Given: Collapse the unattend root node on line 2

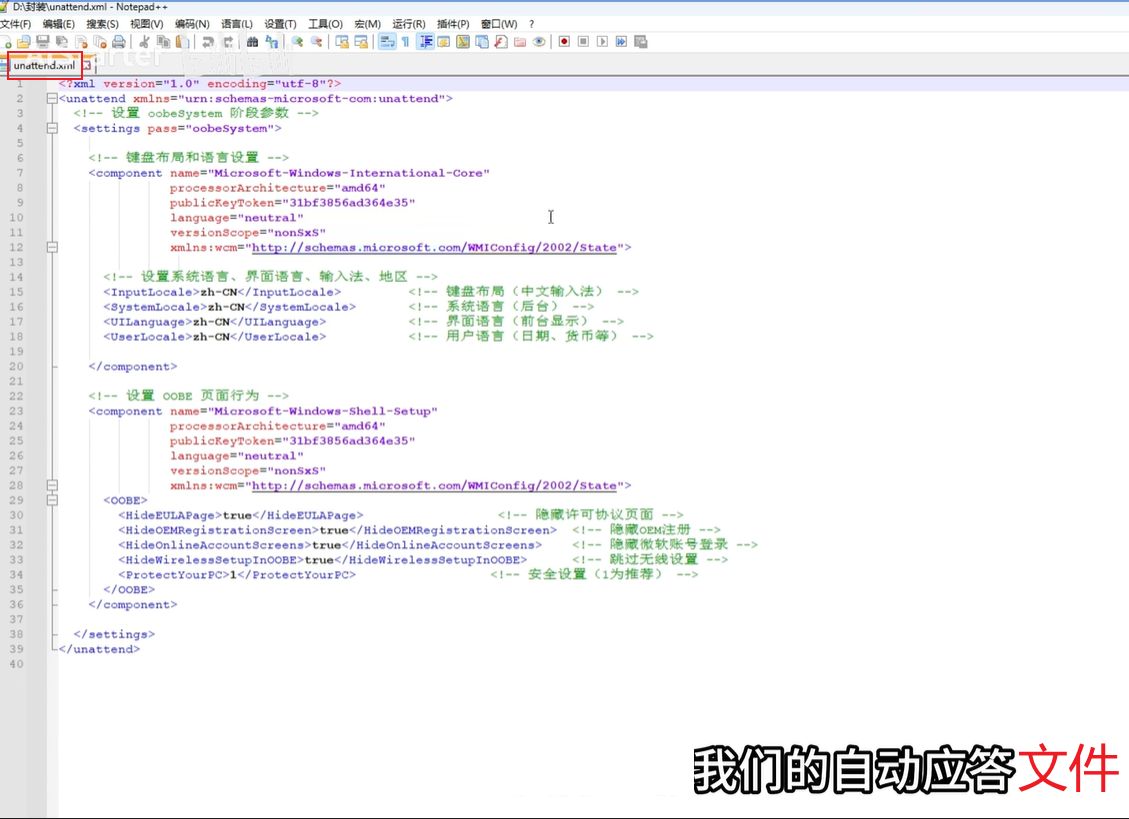Looking at the screenshot, I should [51, 99].
